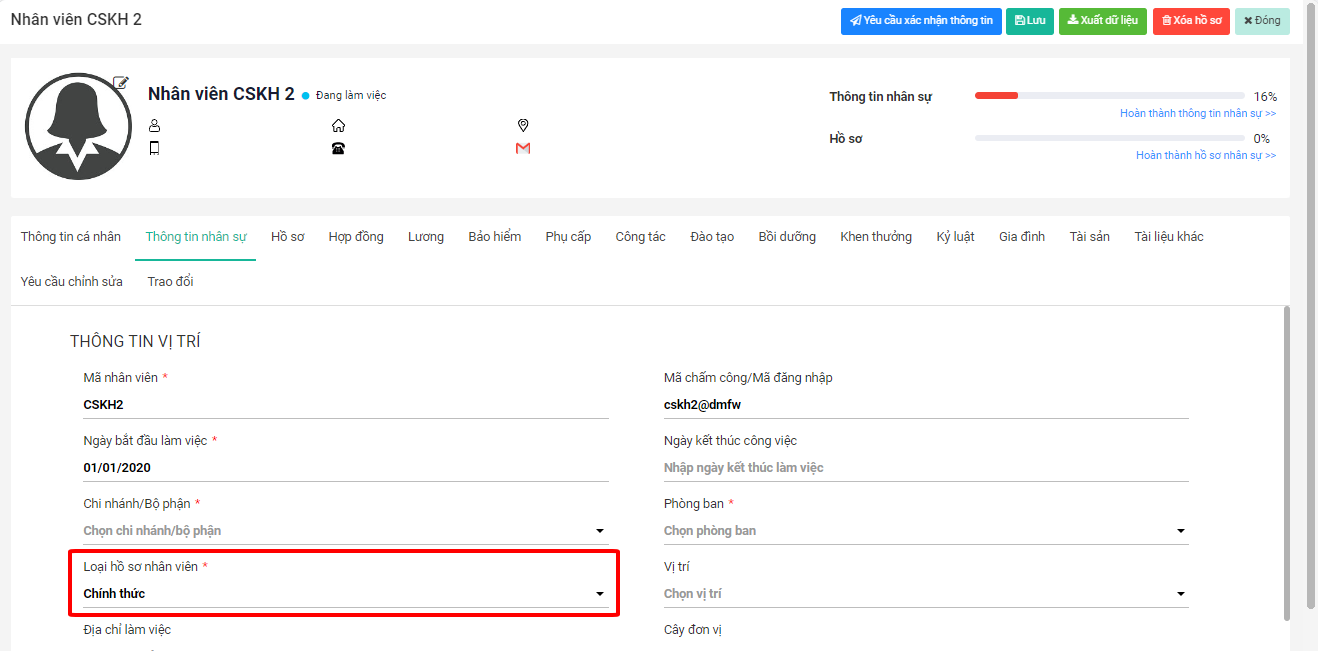This screenshot has height=651, width=1318.
Task: Click the person profile icon
Action: [x=154, y=126]
